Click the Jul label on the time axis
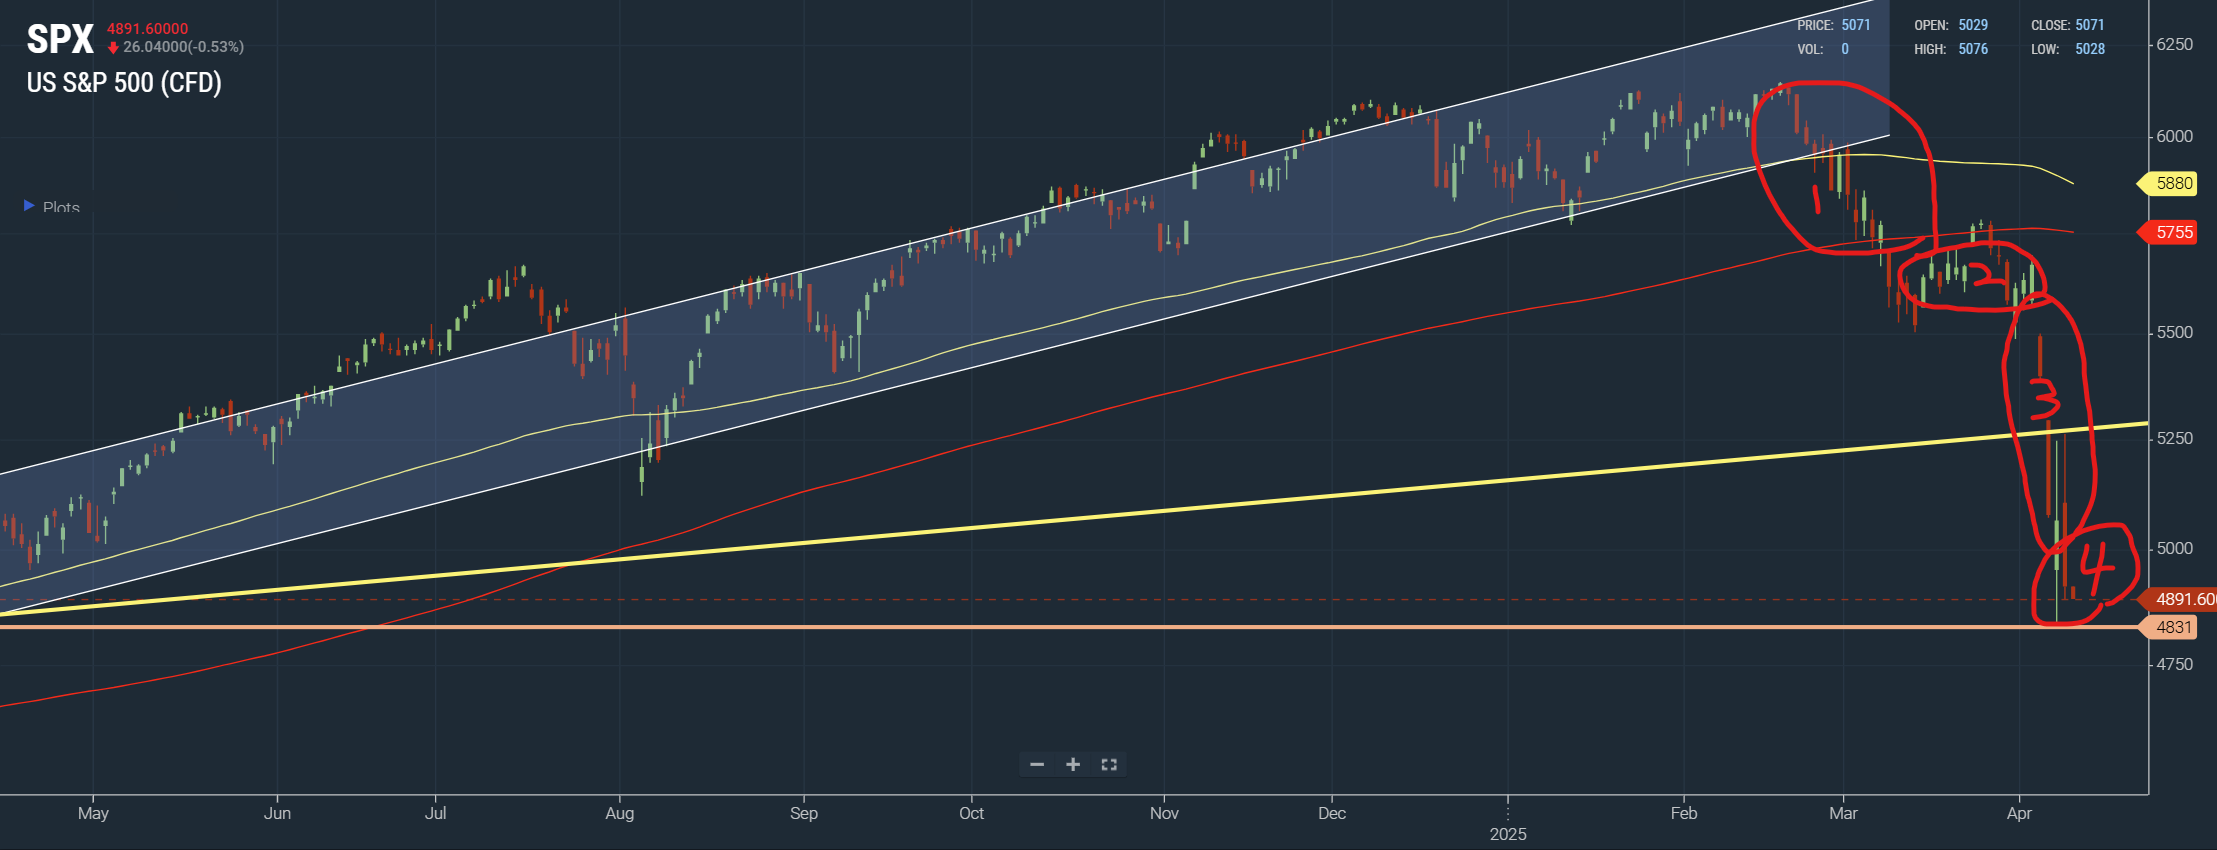 point(435,813)
